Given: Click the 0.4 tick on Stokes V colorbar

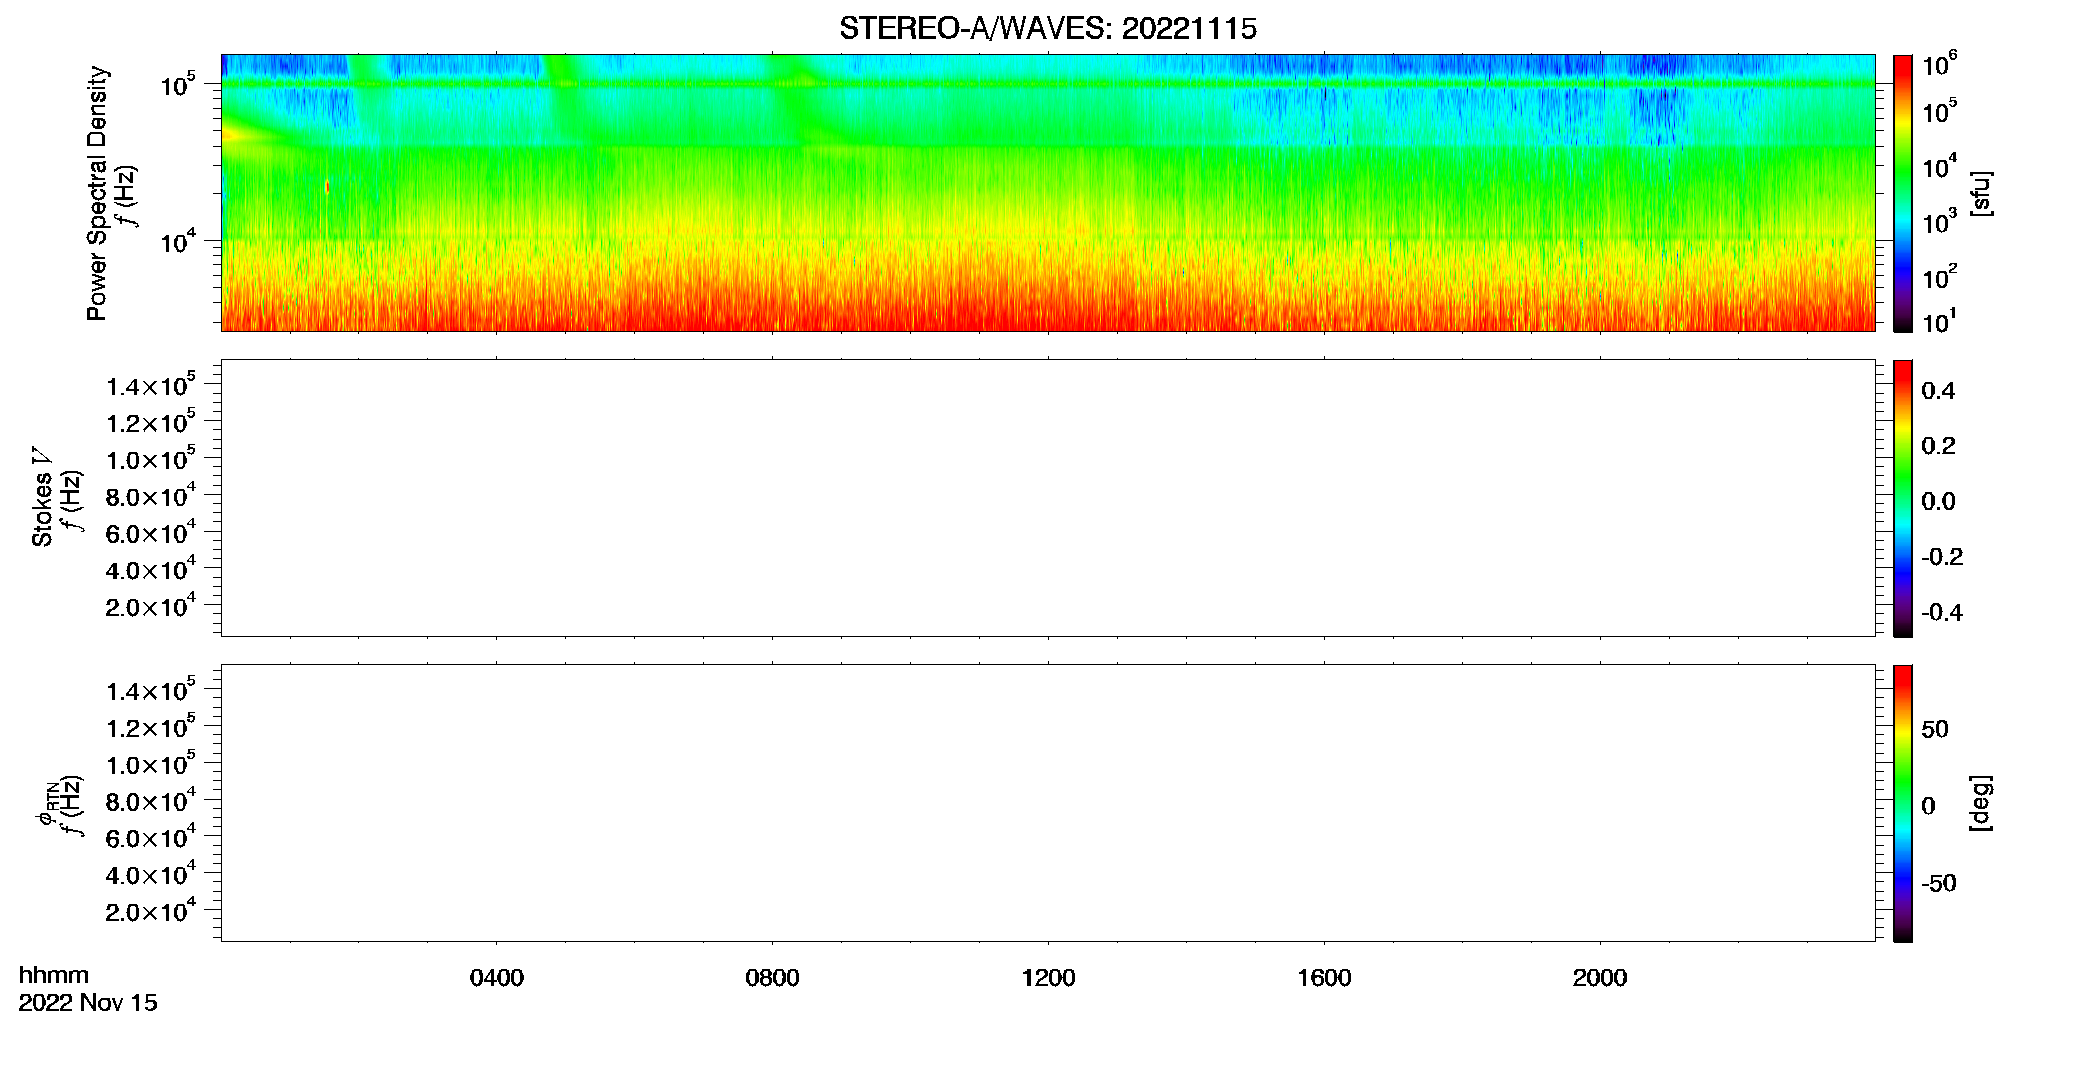Looking at the screenshot, I should 1938,391.
